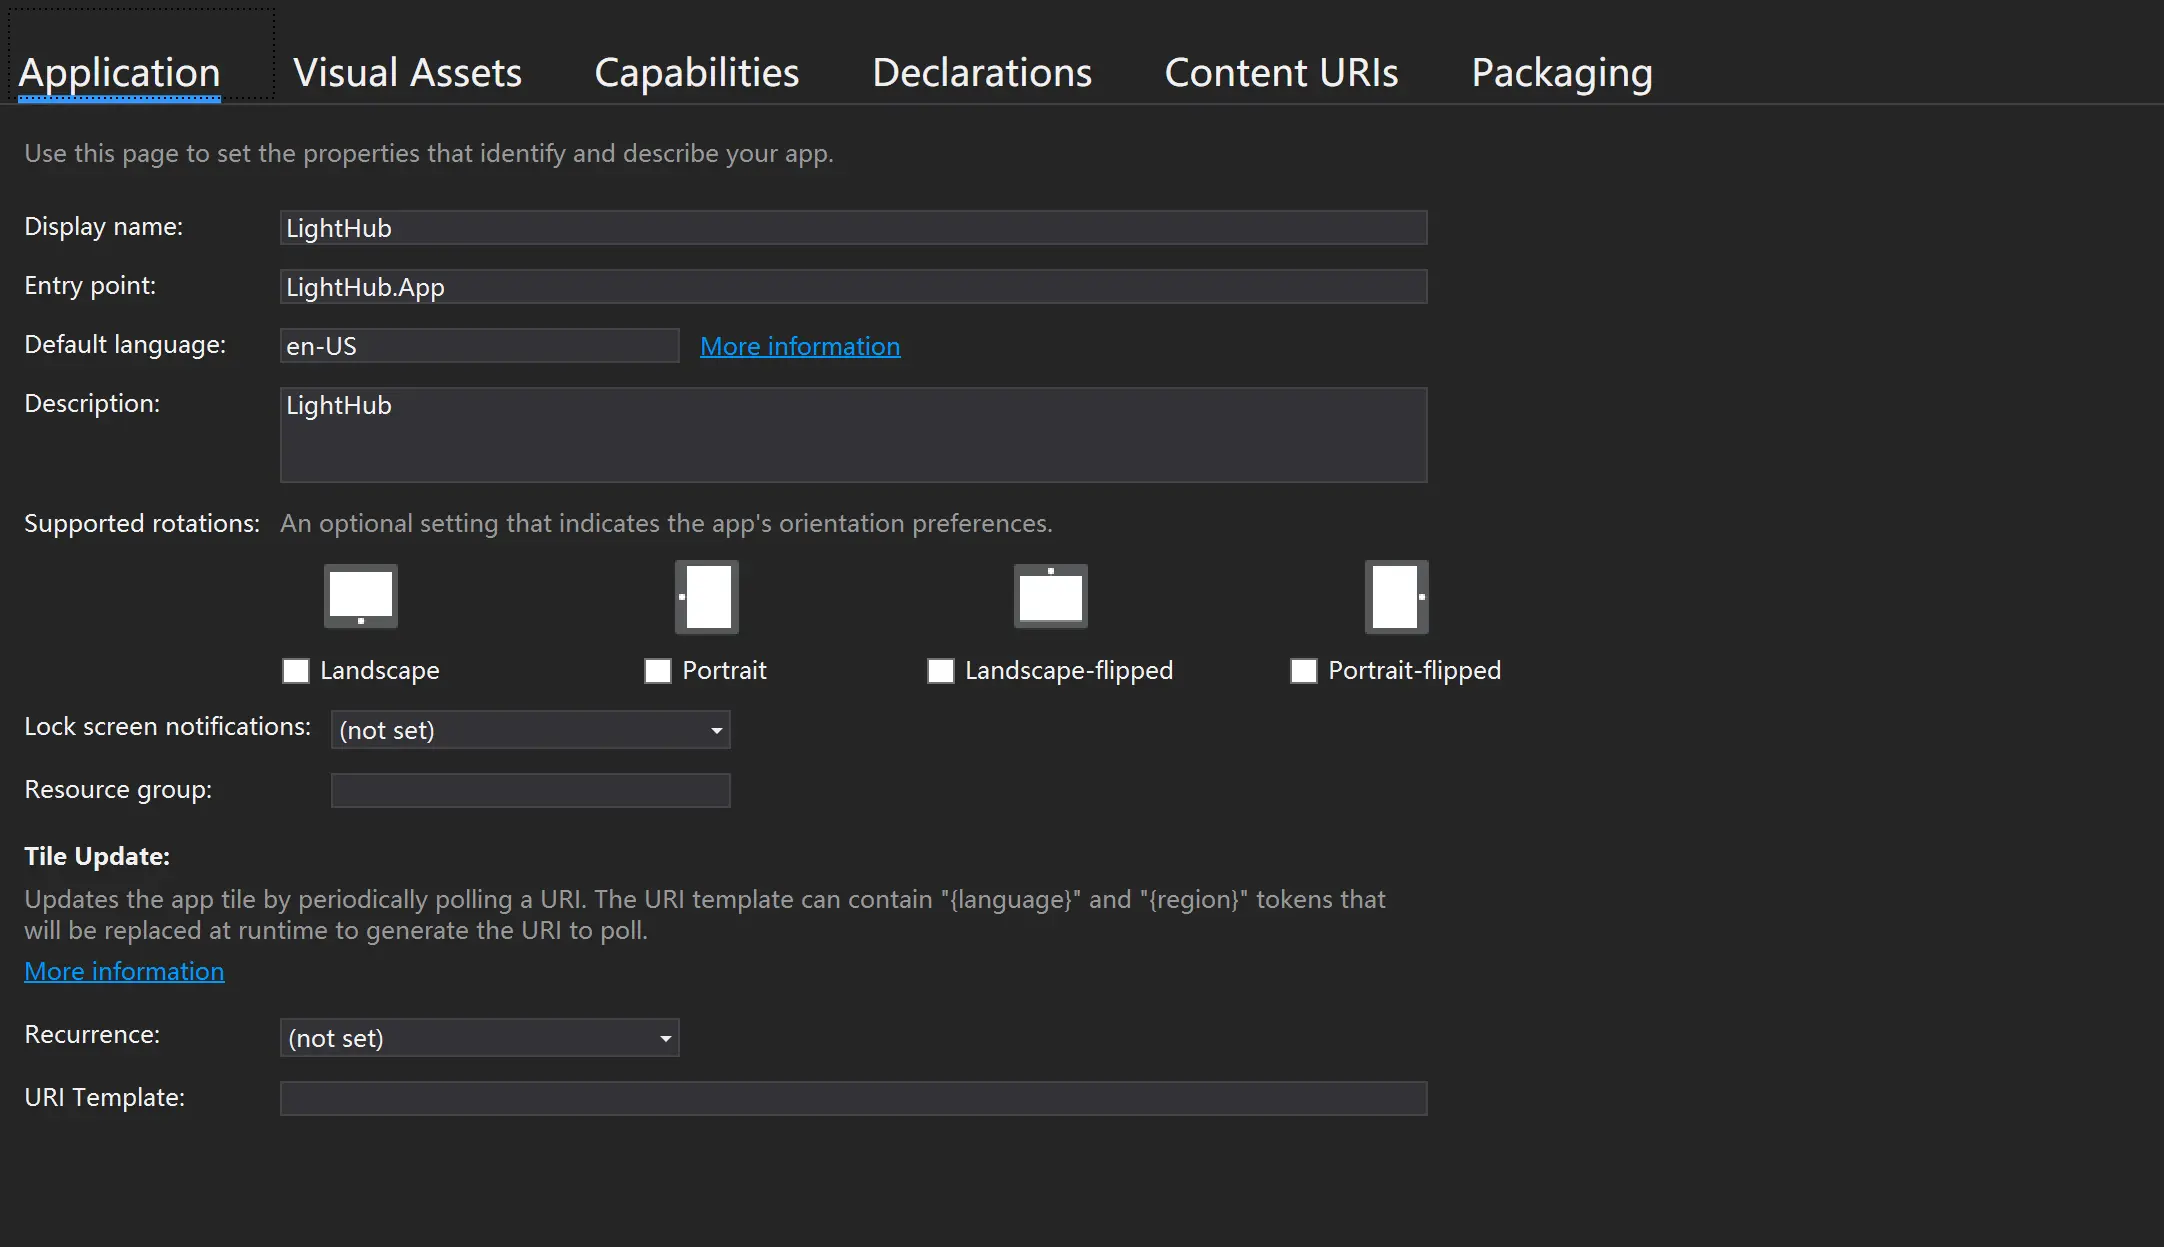This screenshot has height=1247, width=2164.
Task: Click the Landscape-flipped device icon
Action: pos(1050,596)
